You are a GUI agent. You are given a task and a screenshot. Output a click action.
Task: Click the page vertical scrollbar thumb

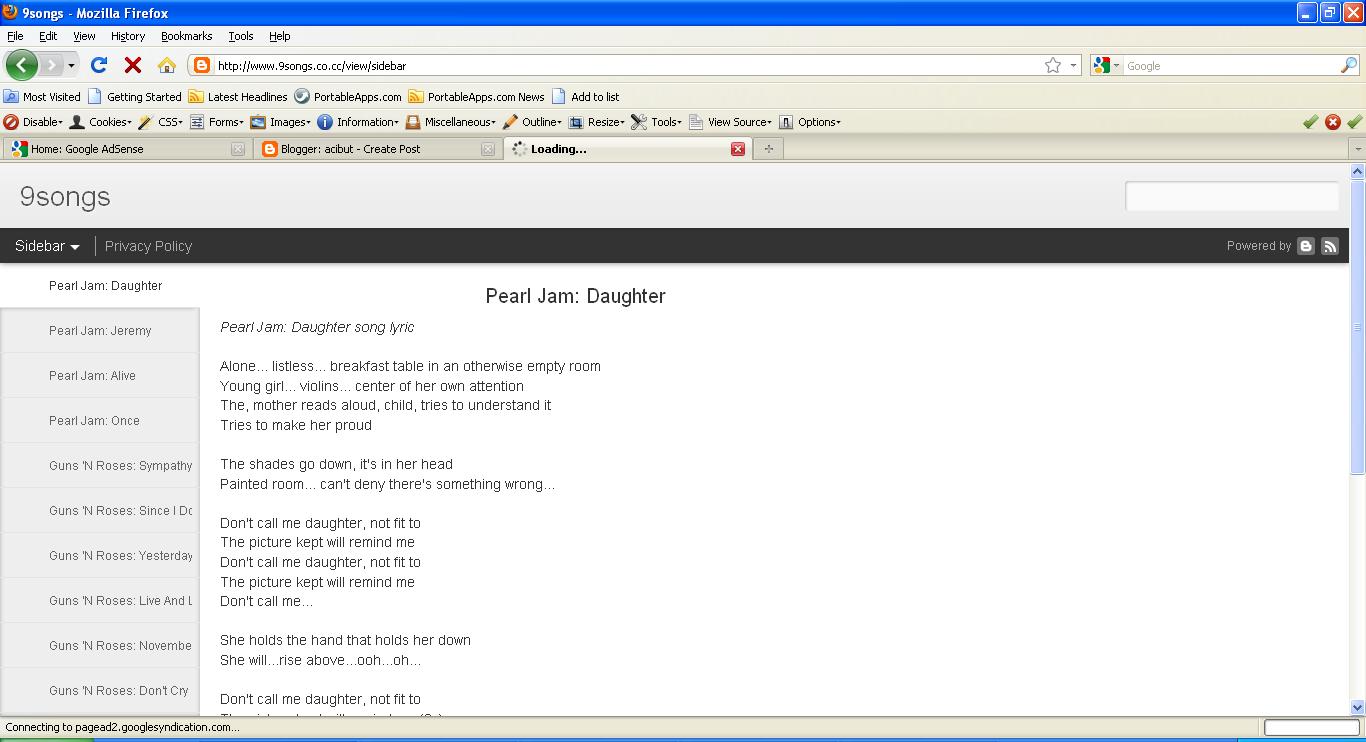pos(1357,327)
